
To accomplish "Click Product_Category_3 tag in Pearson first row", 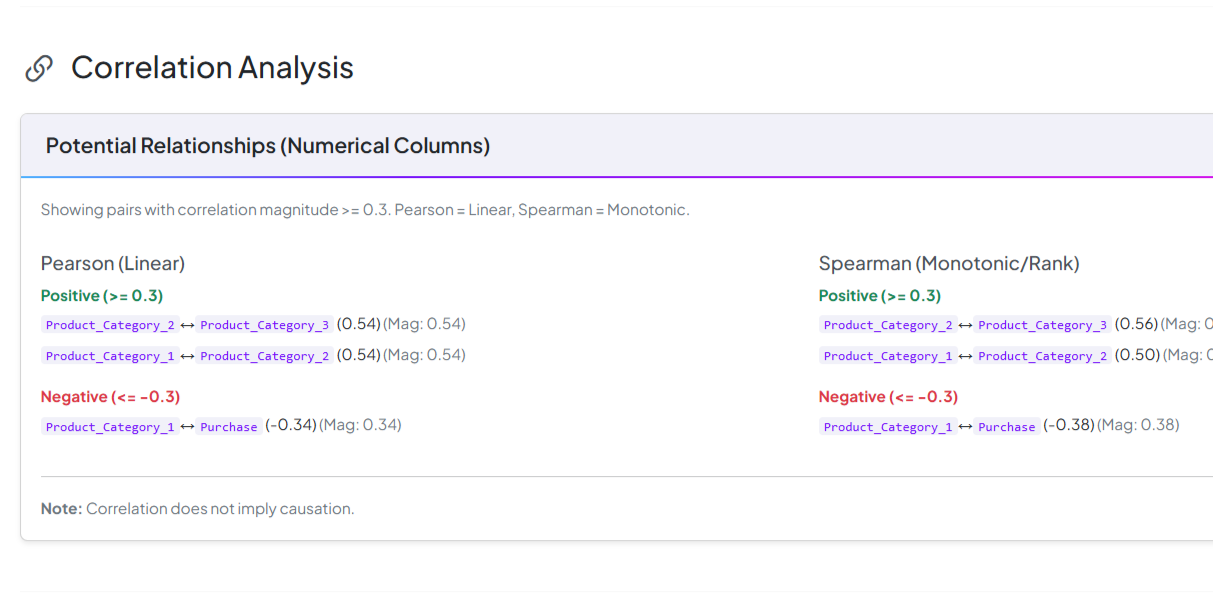I will 265,325.
